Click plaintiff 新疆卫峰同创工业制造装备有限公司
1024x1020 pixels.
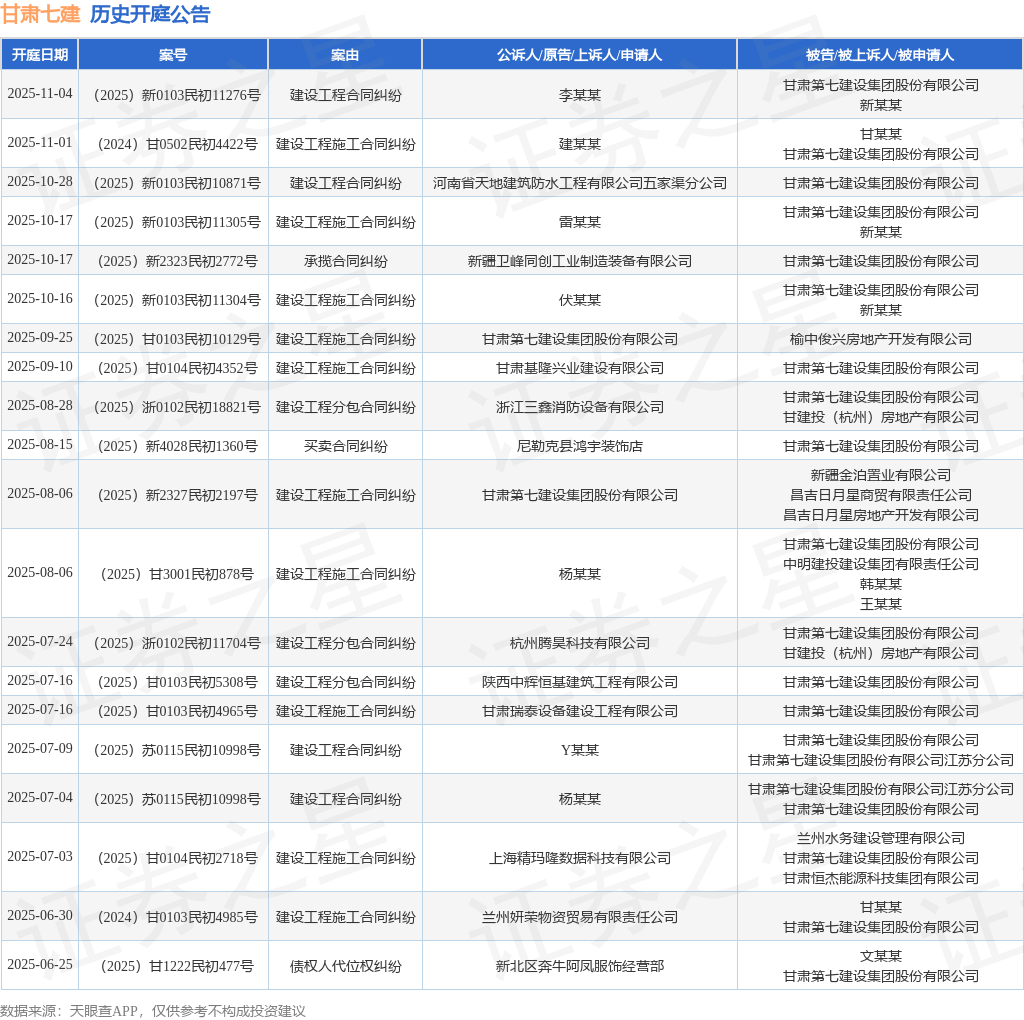click(x=579, y=262)
